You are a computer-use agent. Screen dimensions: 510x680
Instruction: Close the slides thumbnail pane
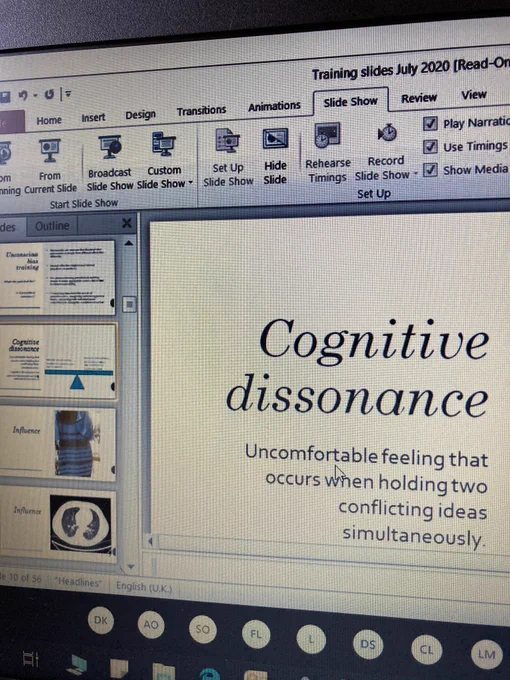pyautogui.click(x=127, y=223)
